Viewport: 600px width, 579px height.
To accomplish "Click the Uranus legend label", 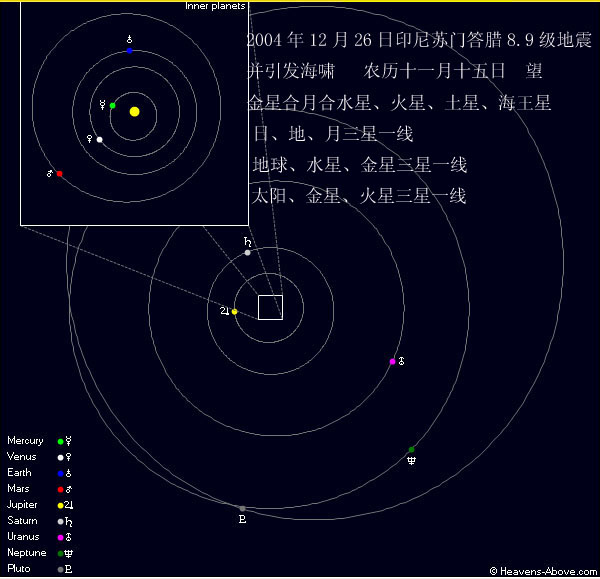I will pyautogui.click(x=23, y=537).
